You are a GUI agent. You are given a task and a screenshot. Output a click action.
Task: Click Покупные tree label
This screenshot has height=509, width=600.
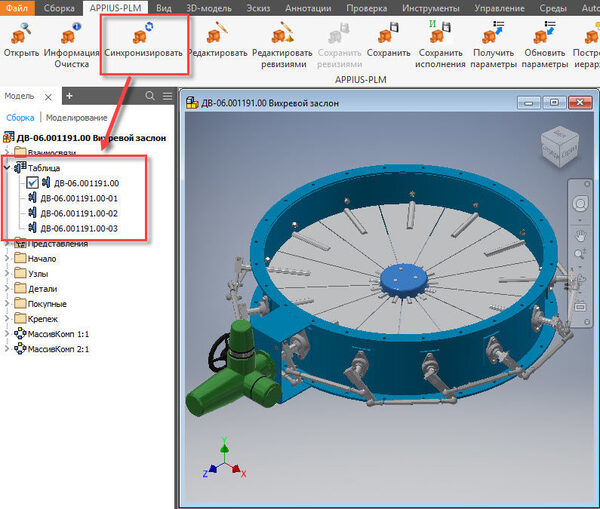[x=47, y=304]
